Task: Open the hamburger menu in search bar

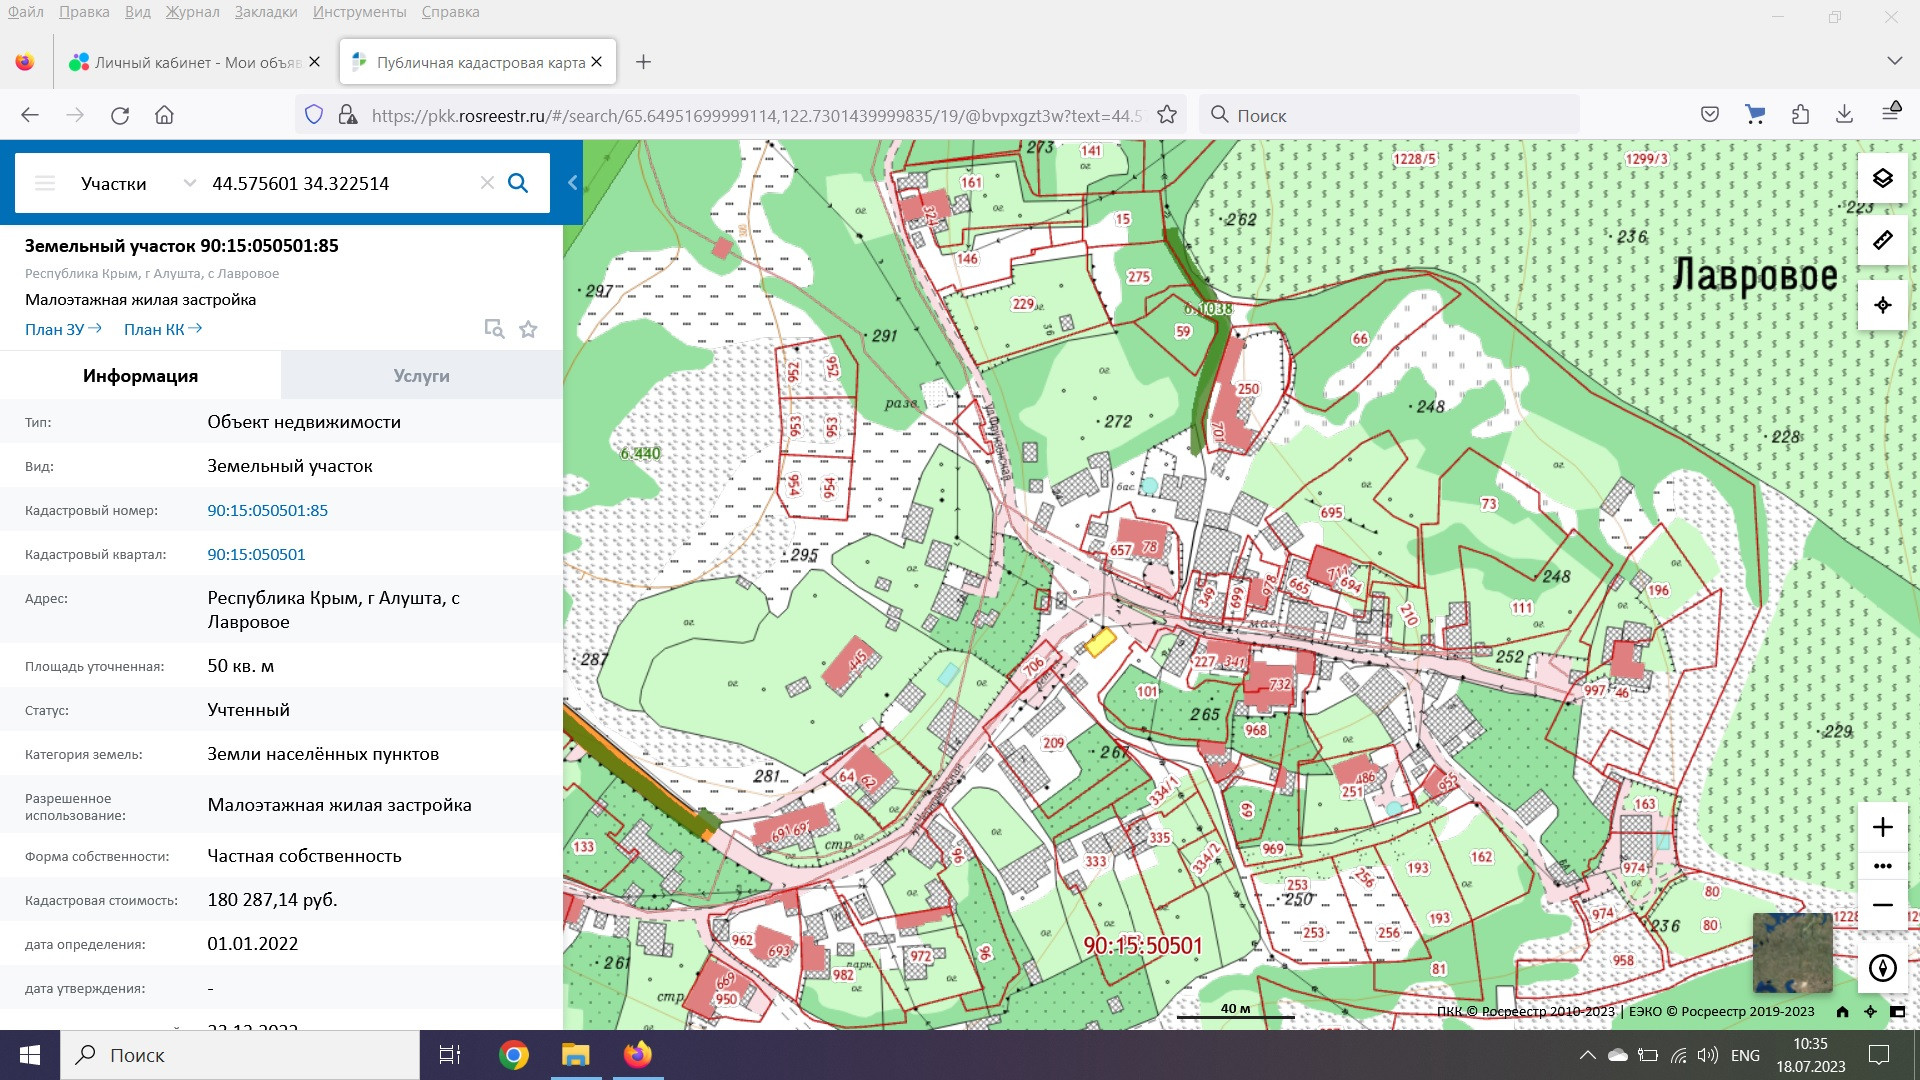Action: [45, 183]
